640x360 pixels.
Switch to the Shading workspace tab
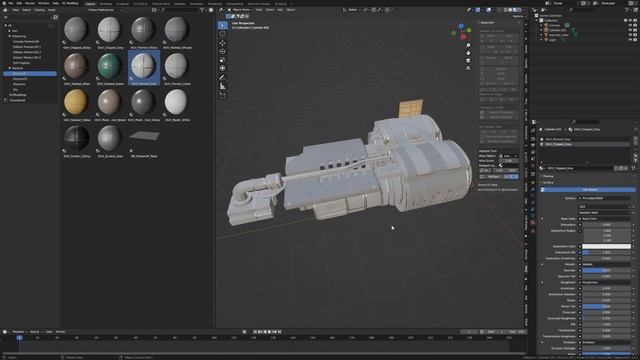coord(179,4)
